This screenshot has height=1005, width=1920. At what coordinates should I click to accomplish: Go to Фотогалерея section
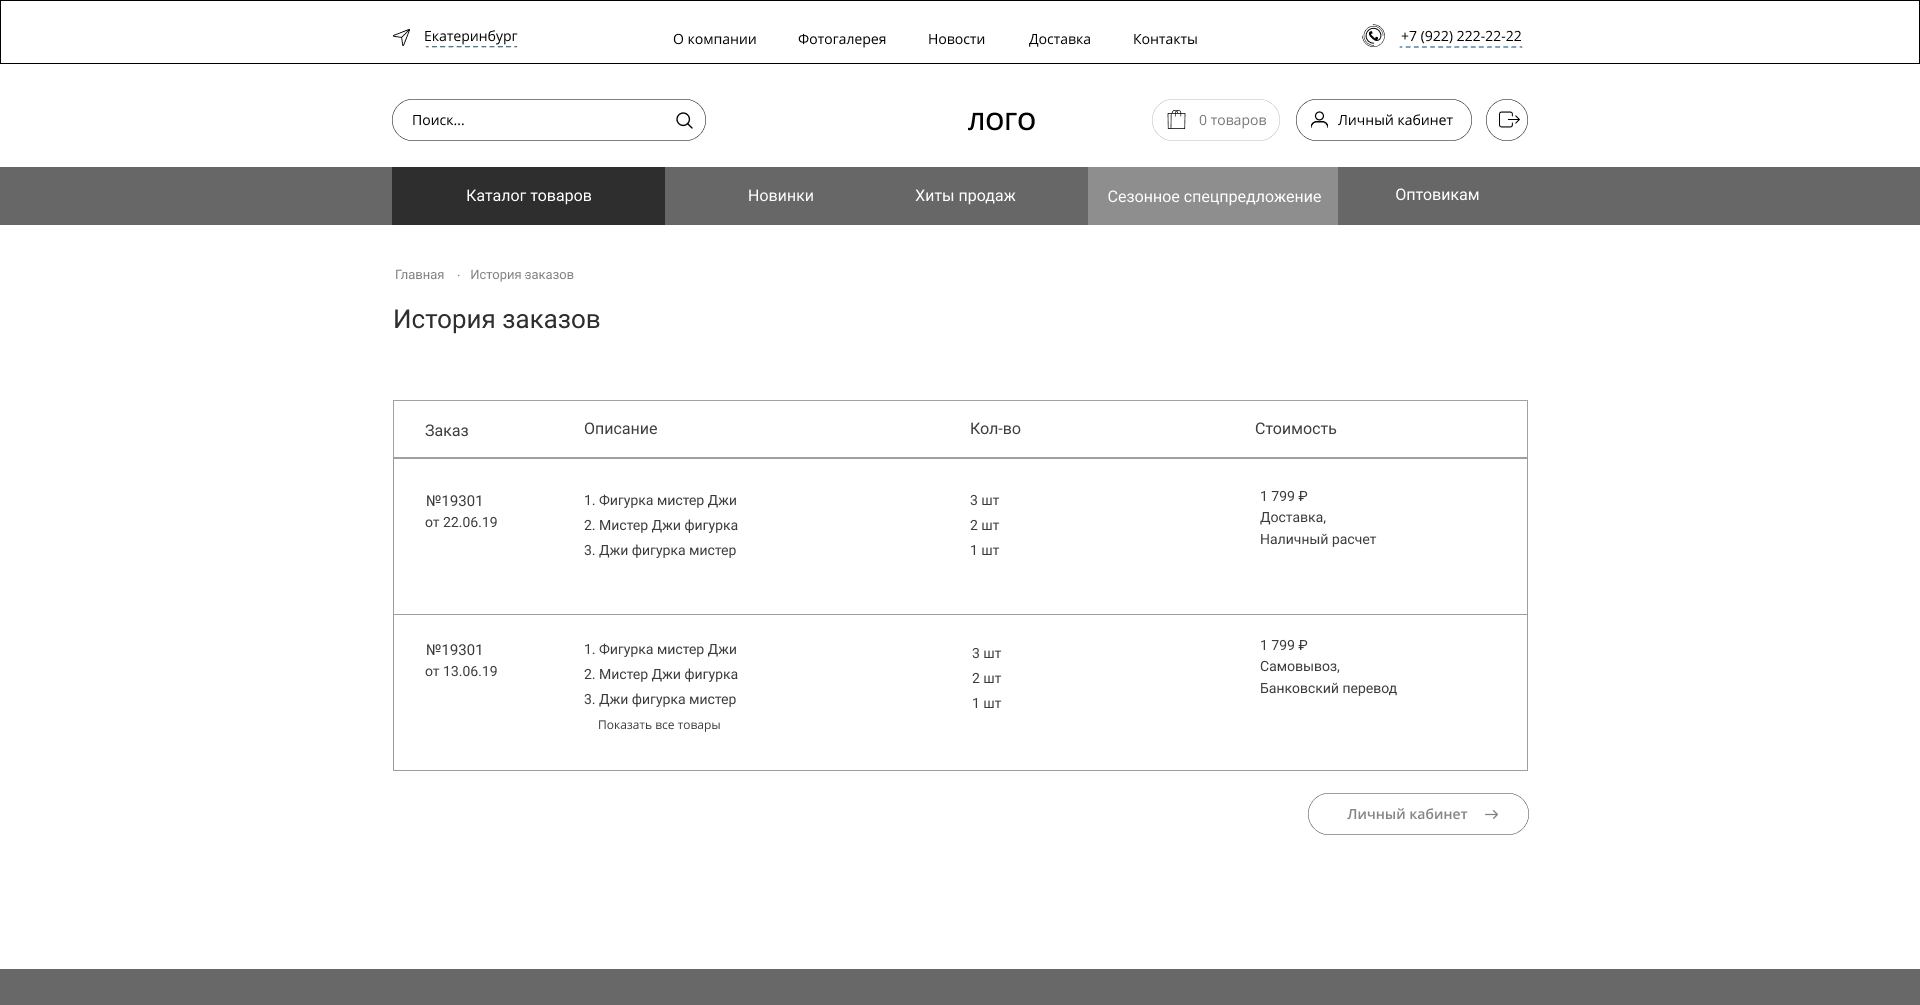[841, 39]
